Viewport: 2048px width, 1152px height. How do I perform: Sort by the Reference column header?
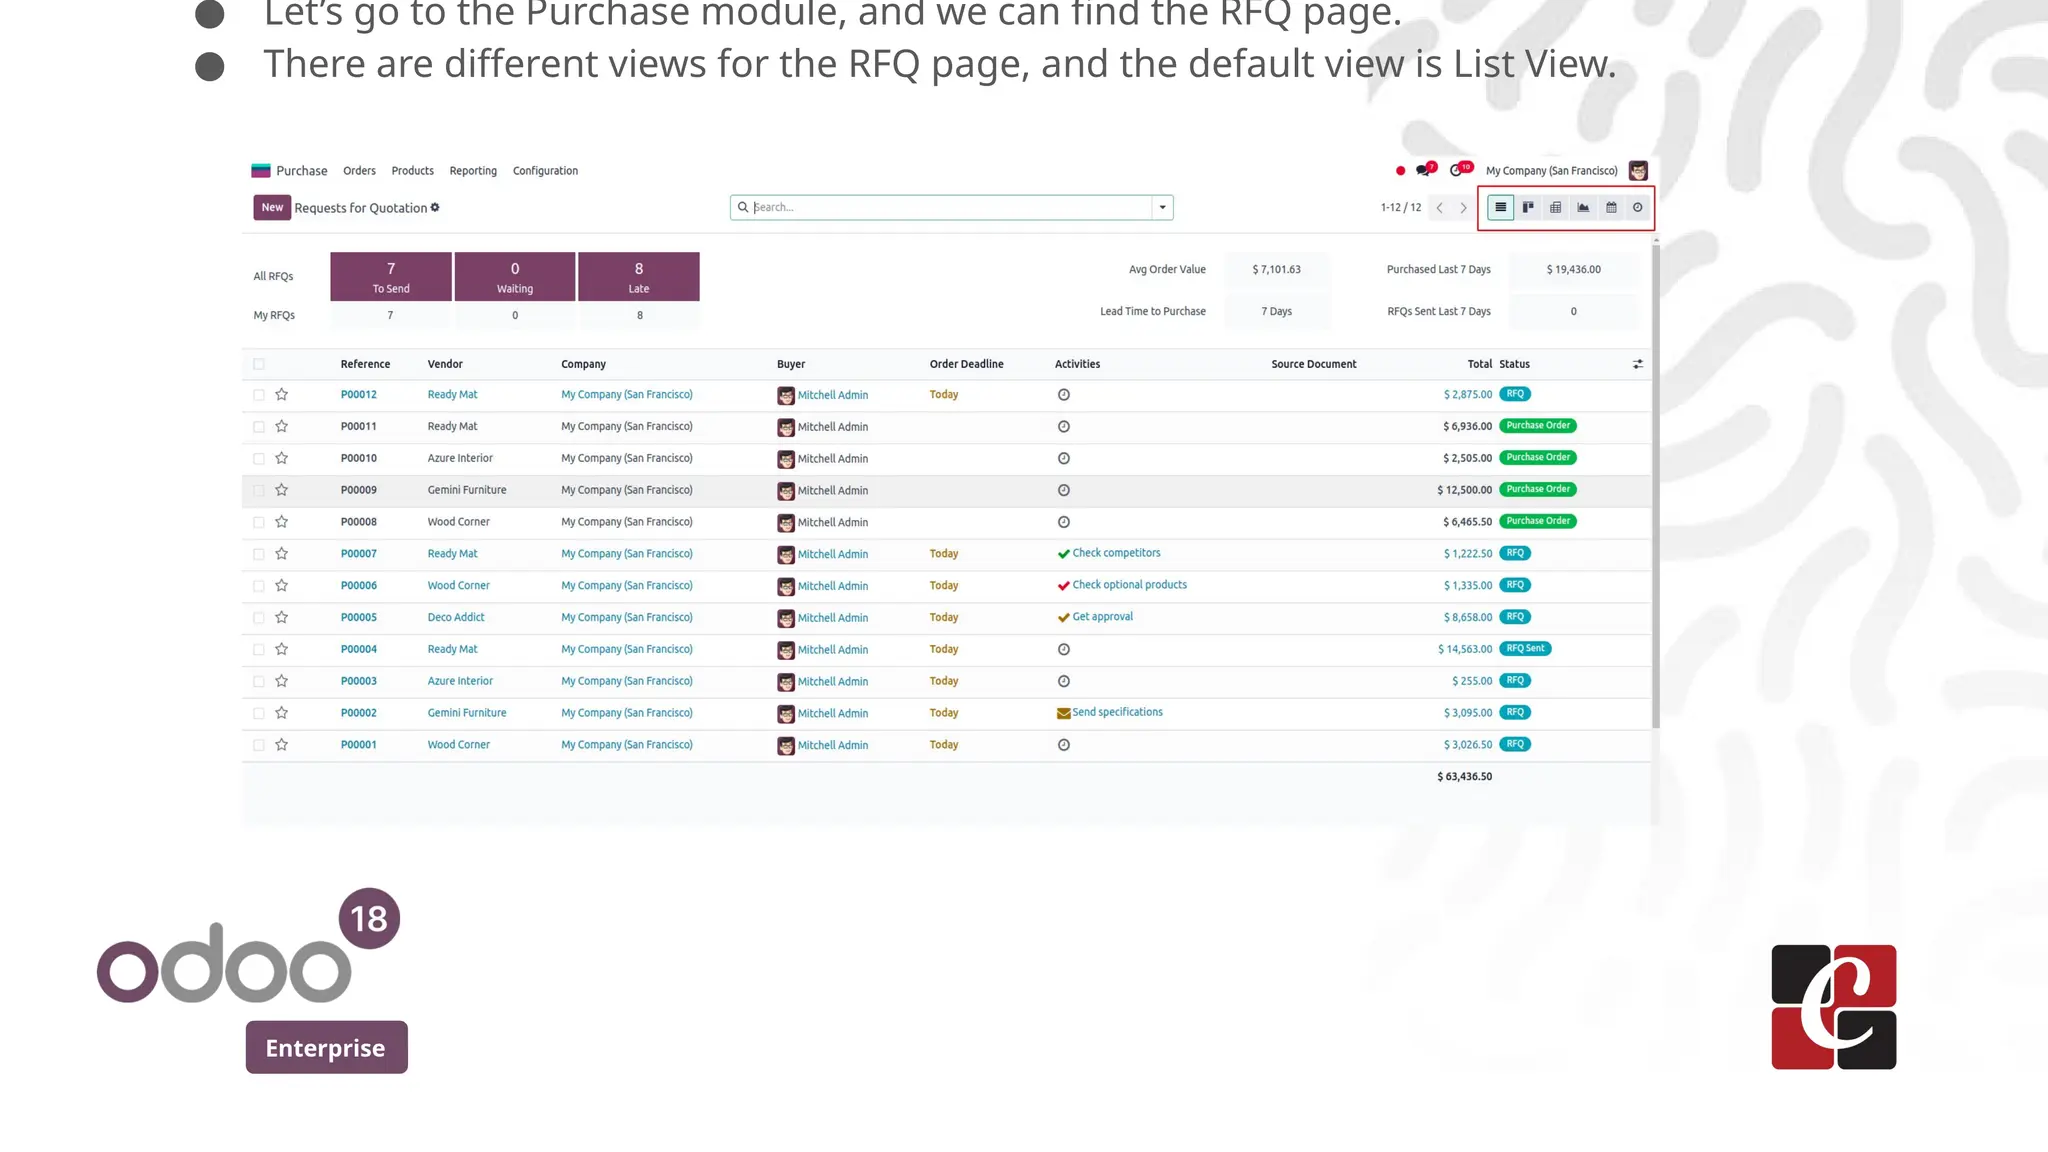tap(365, 364)
